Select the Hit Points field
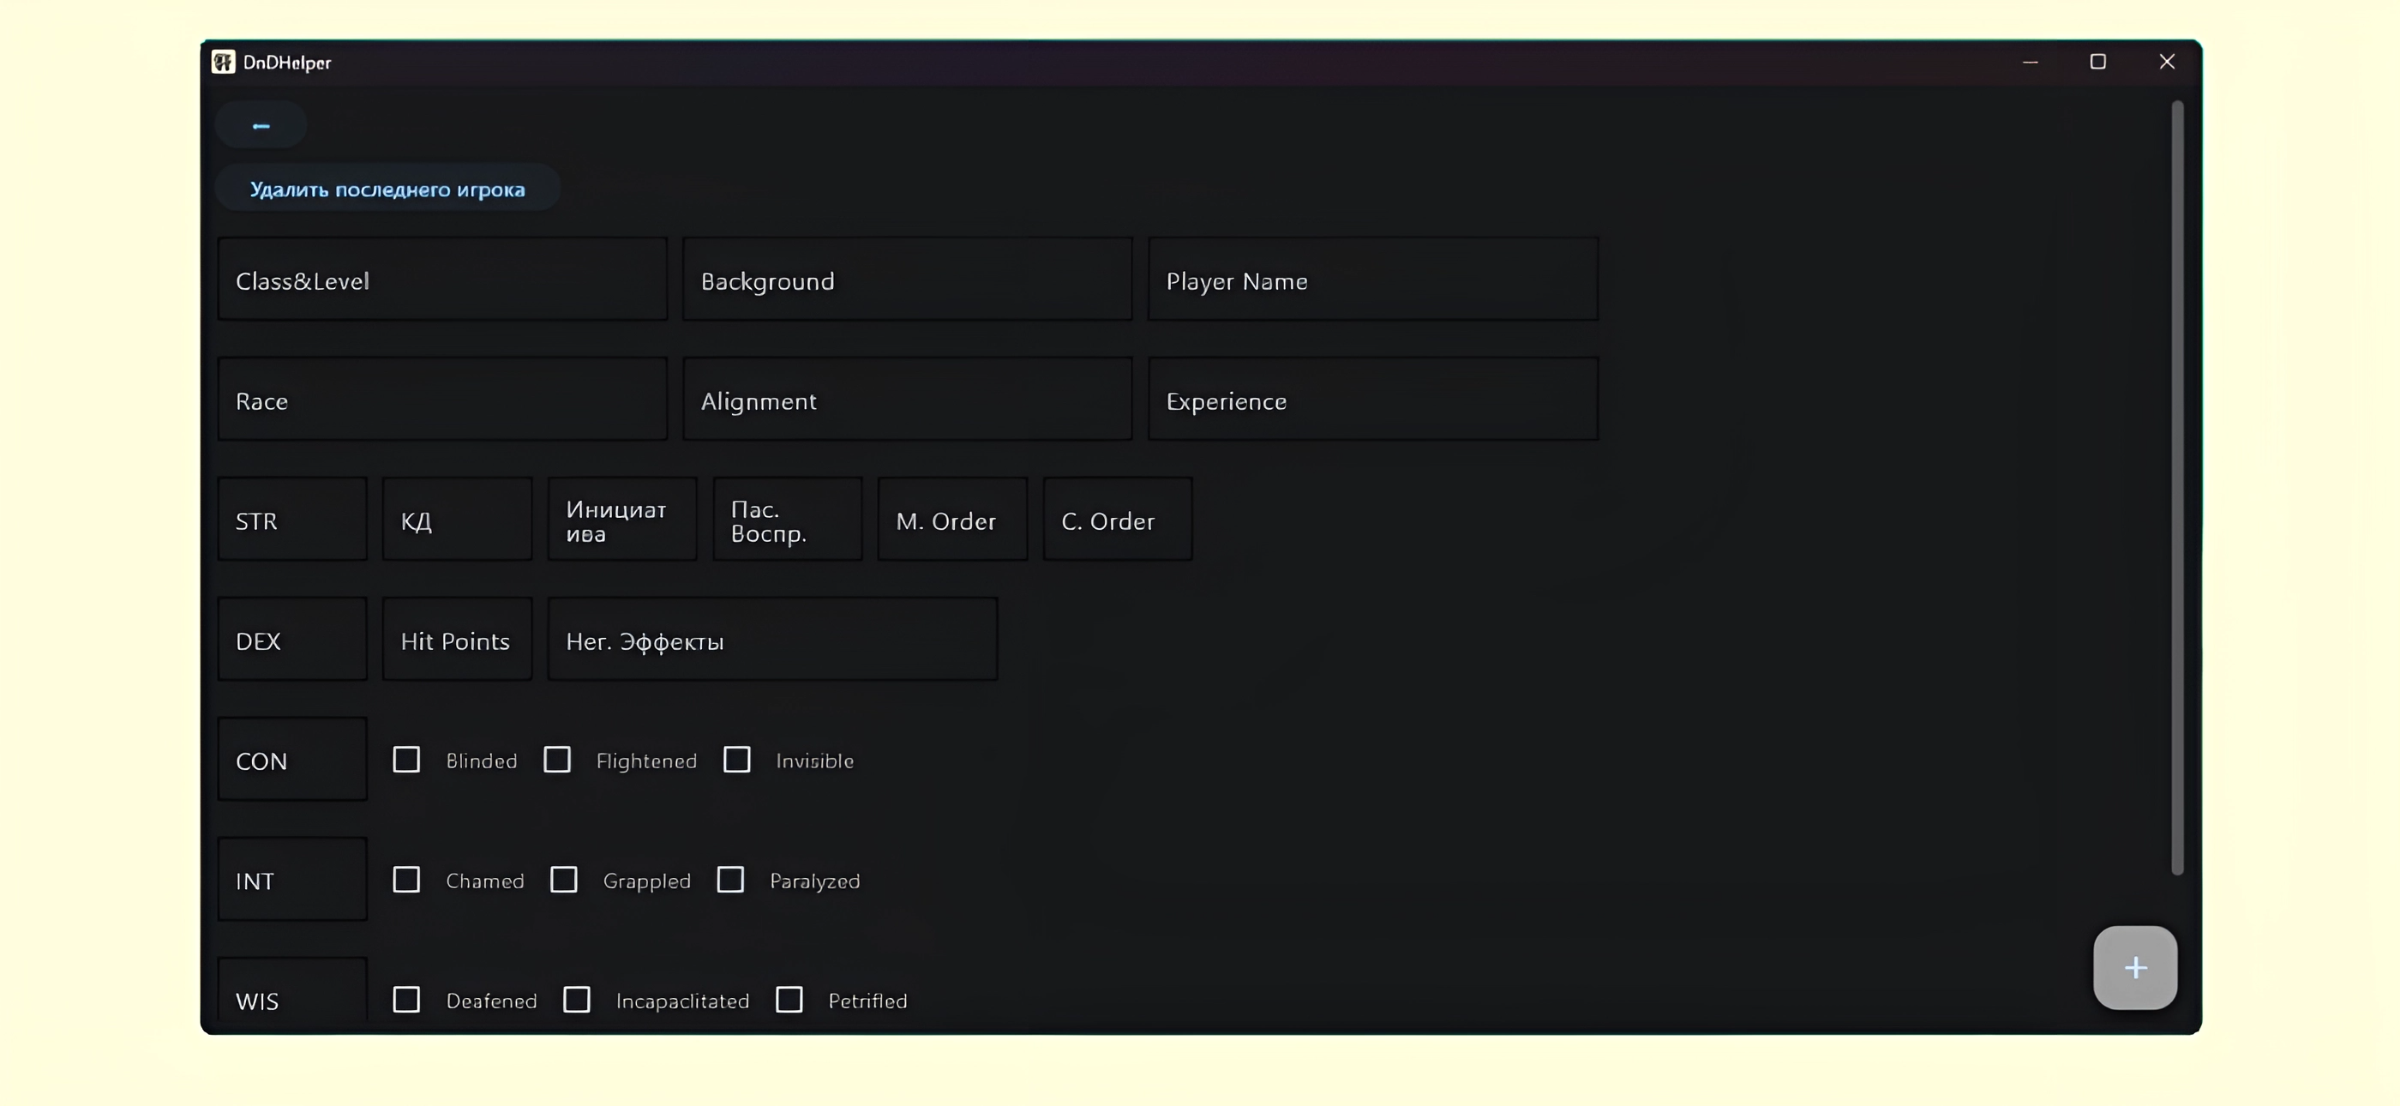Image resolution: width=2400 pixels, height=1106 pixels. (x=457, y=640)
